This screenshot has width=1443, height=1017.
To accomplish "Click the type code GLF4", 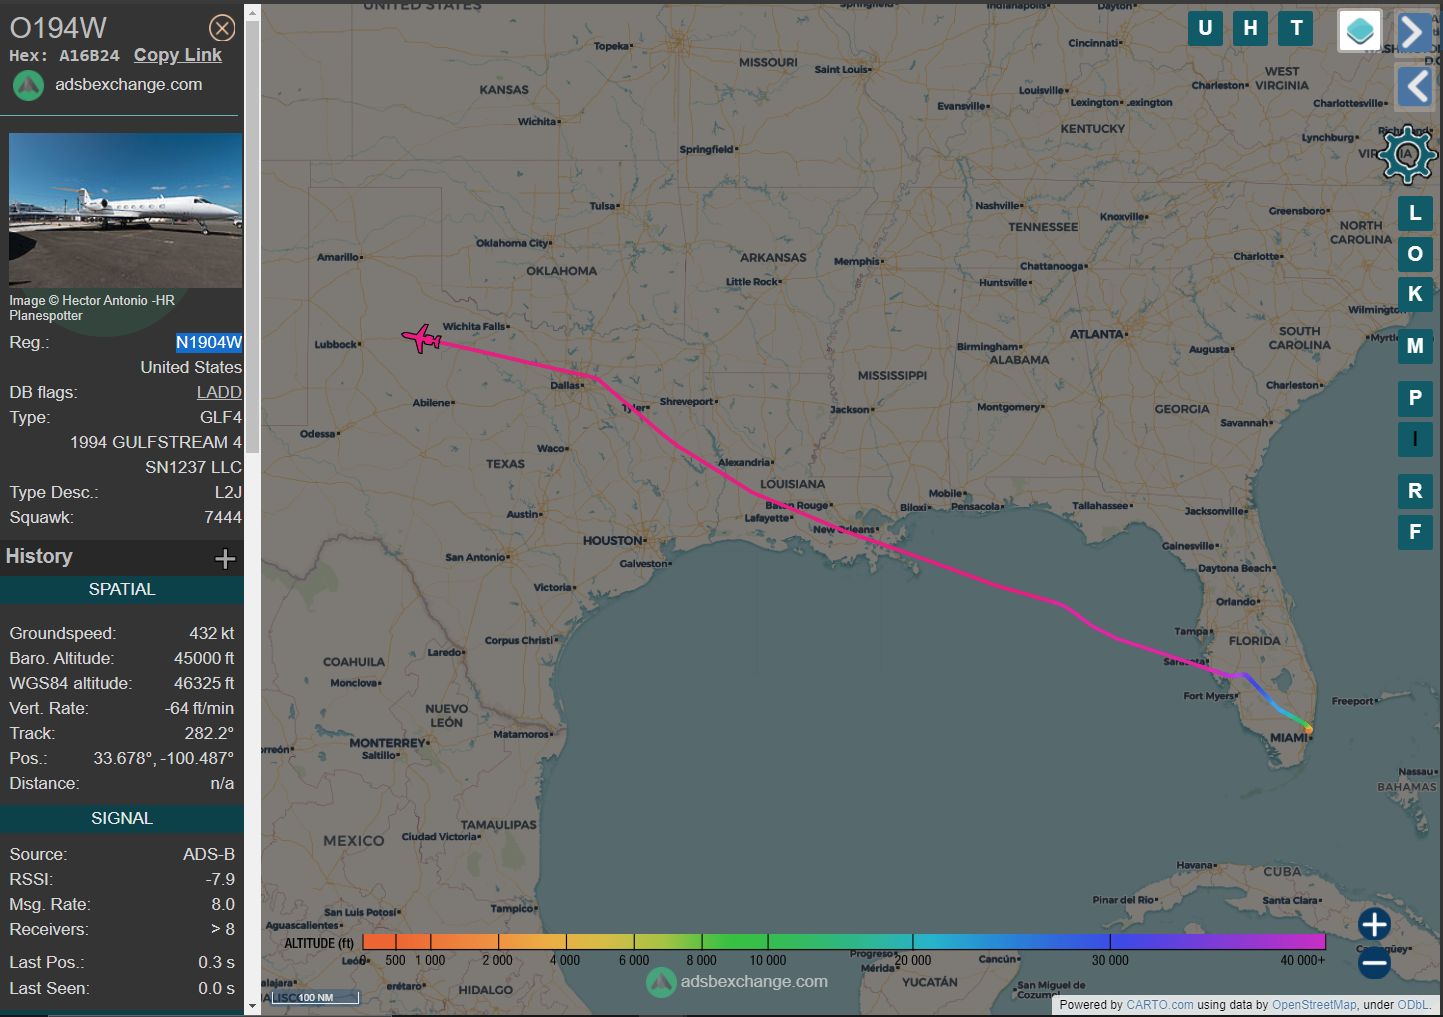I will click(221, 417).
